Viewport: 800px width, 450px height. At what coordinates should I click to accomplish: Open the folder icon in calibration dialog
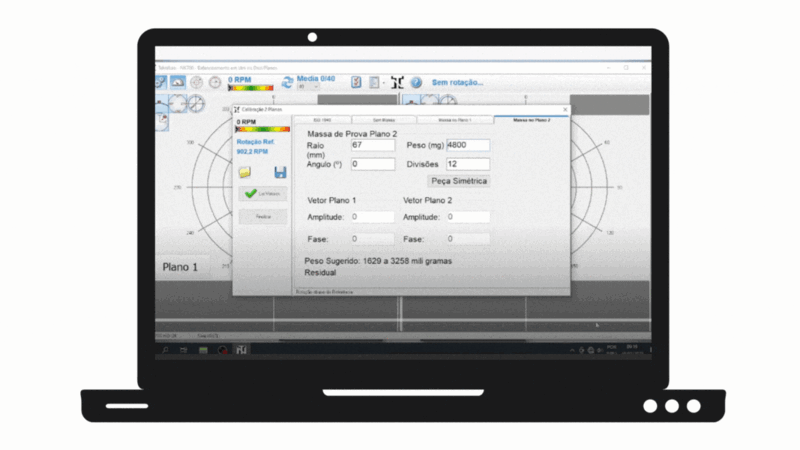coord(245,172)
